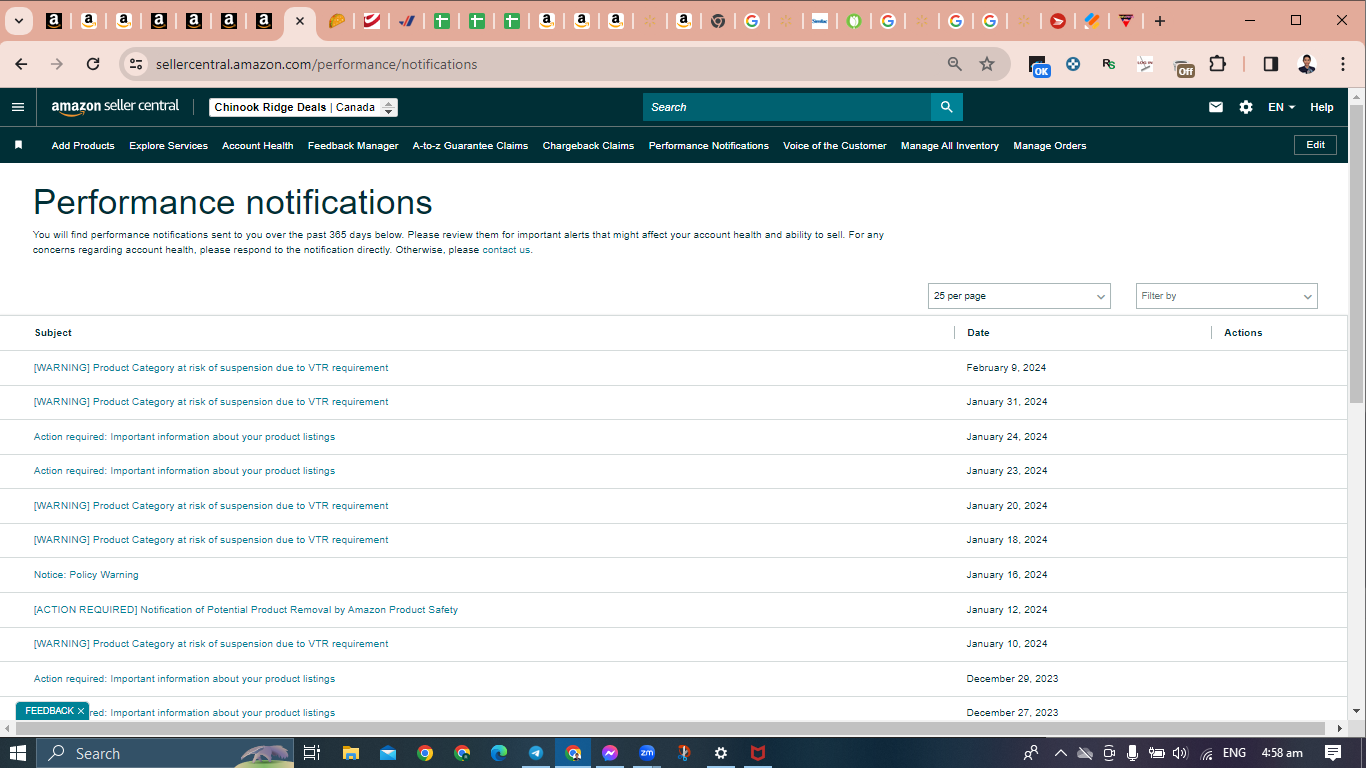Go back with the browser back arrow

(x=21, y=64)
